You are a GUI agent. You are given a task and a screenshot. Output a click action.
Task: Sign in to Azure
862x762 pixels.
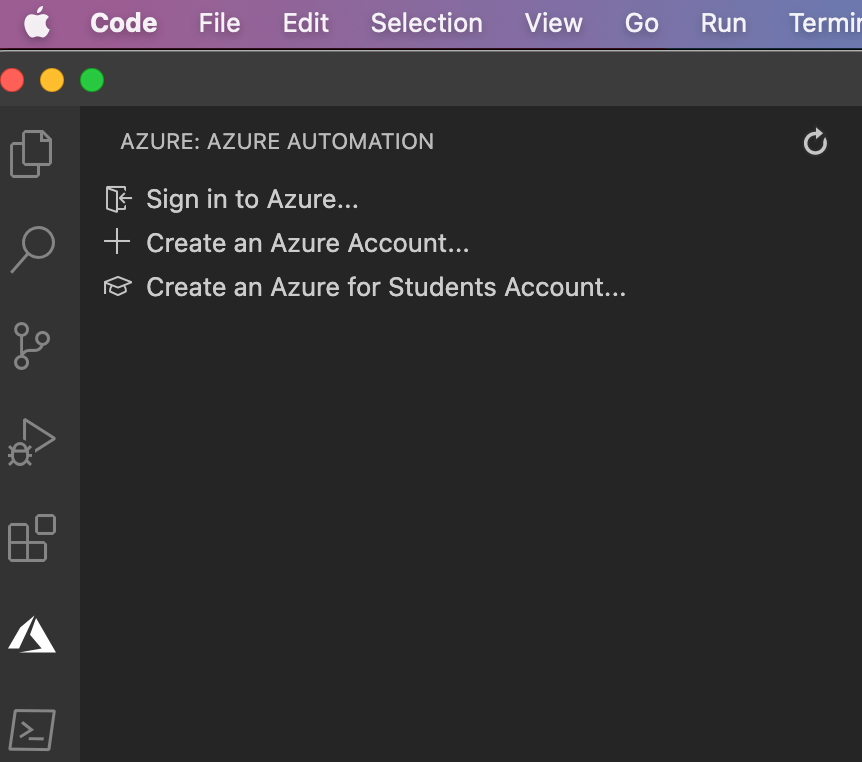tap(252, 199)
